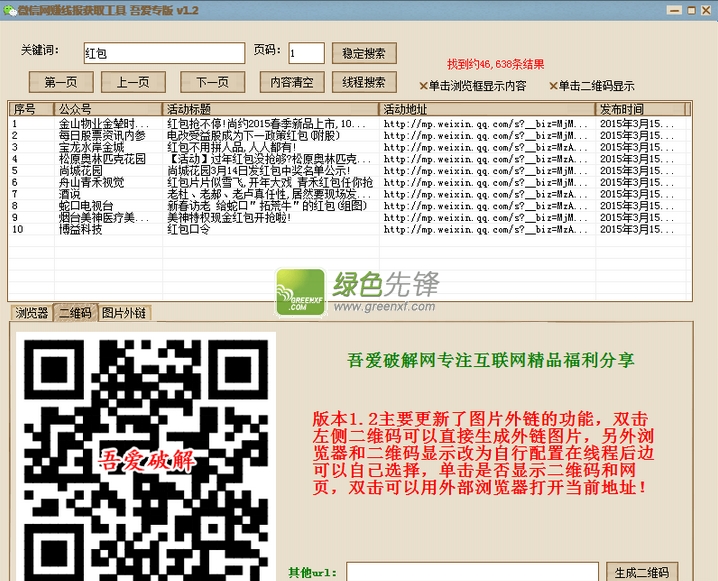Close the window with the X button

click(x=706, y=10)
